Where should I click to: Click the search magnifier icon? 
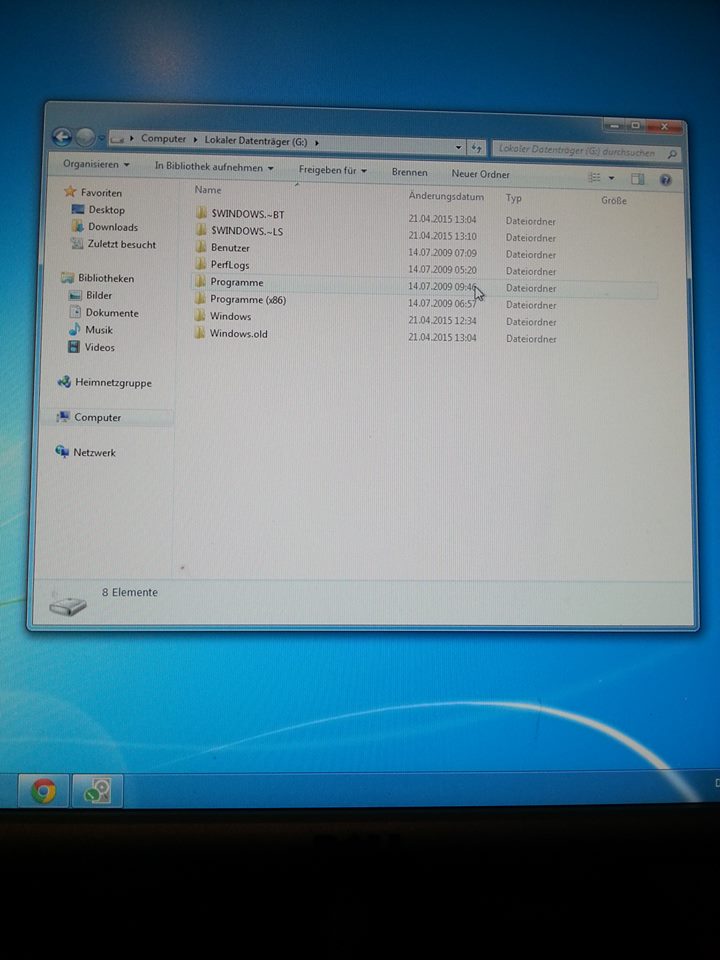point(672,154)
